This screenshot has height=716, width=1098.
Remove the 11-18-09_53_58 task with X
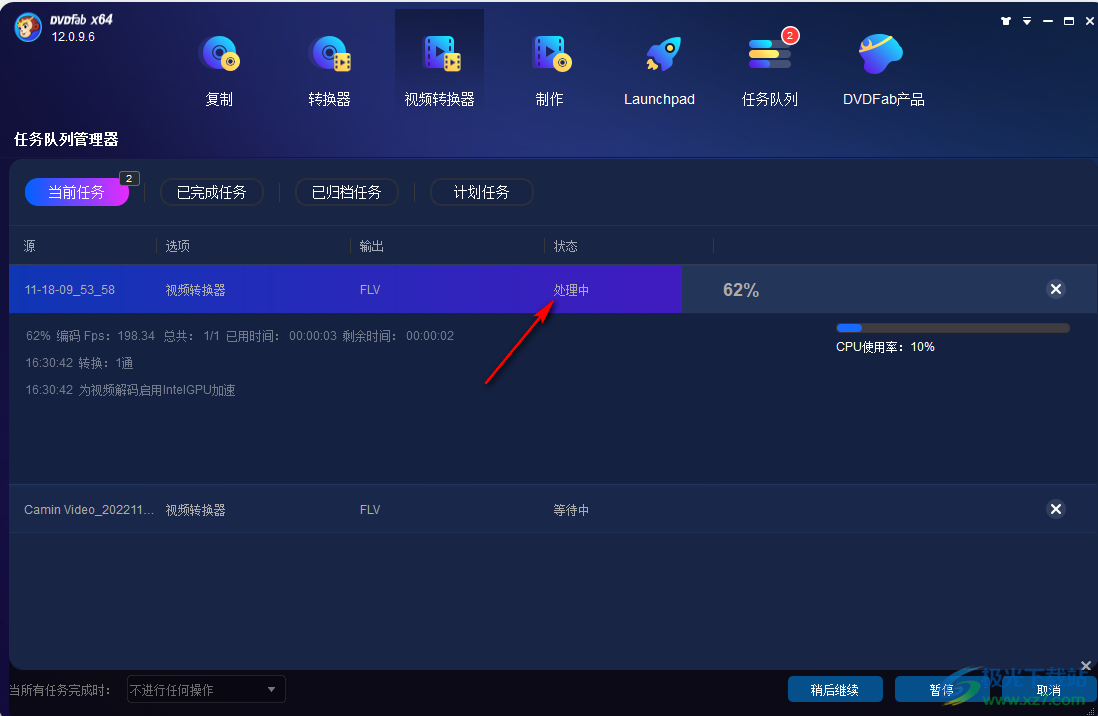coord(1056,289)
